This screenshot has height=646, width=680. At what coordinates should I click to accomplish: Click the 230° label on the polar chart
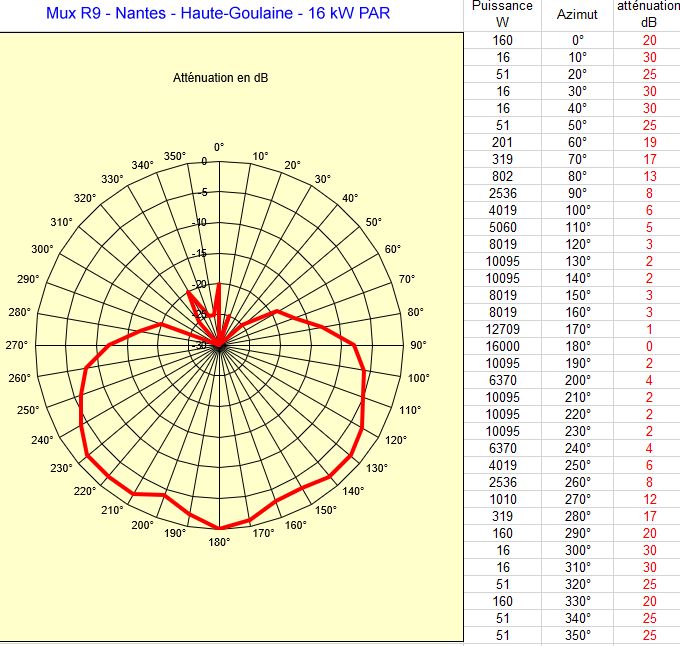tap(62, 468)
